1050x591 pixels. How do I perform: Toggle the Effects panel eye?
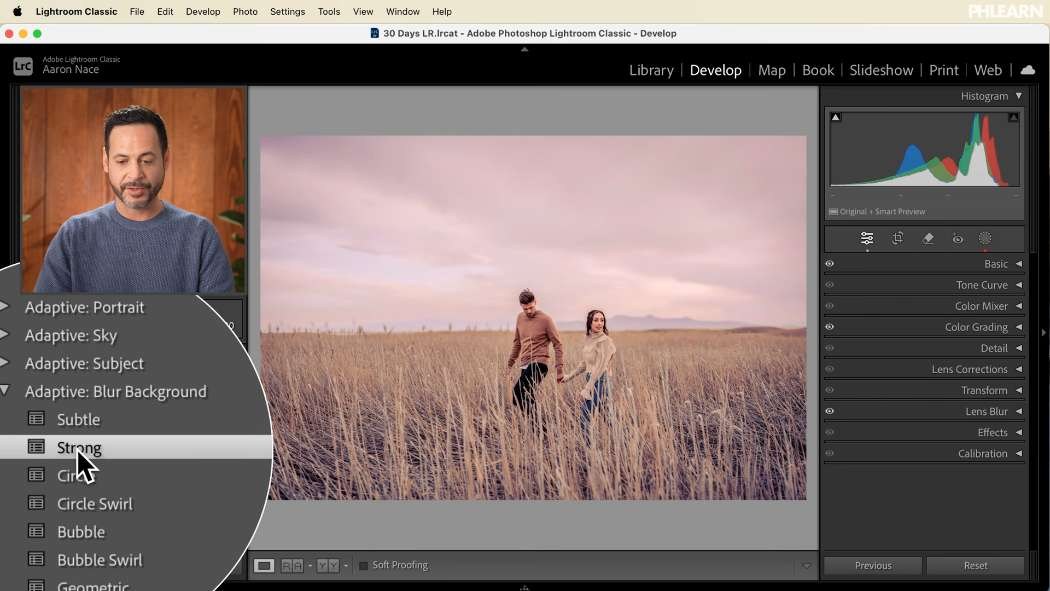[830, 432]
